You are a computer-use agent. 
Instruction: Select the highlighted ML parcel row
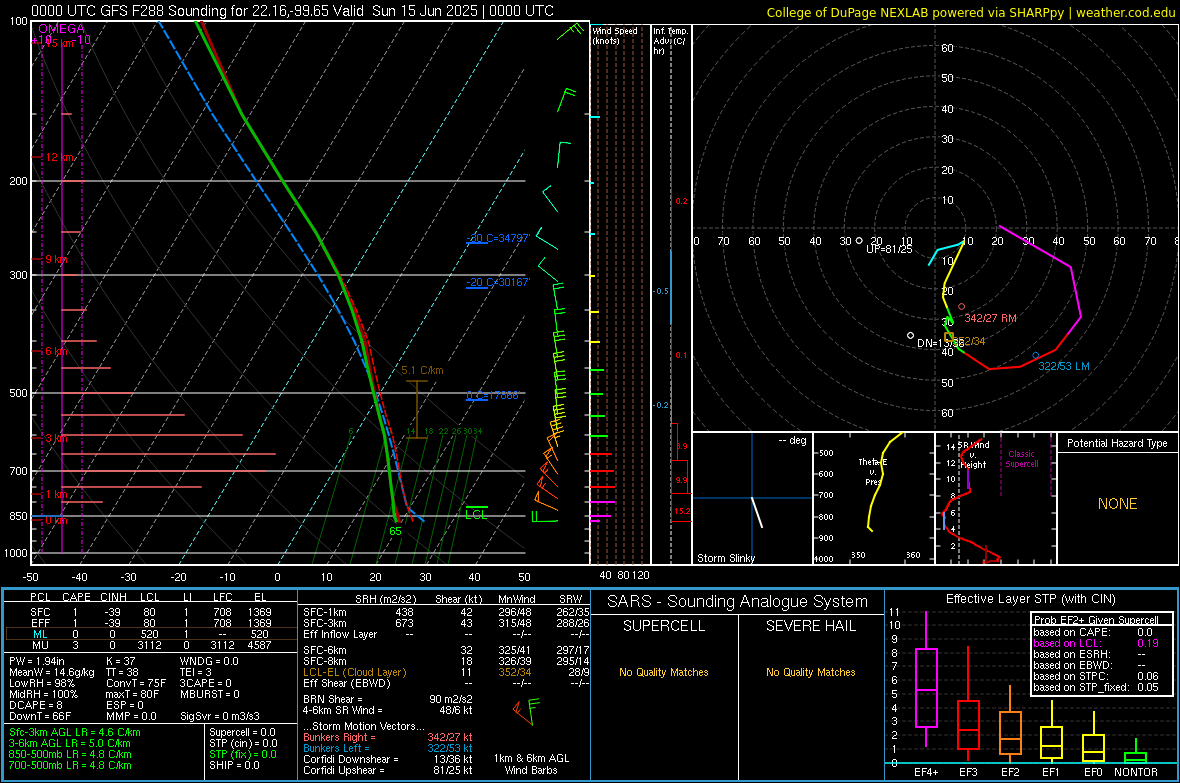tap(149, 634)
